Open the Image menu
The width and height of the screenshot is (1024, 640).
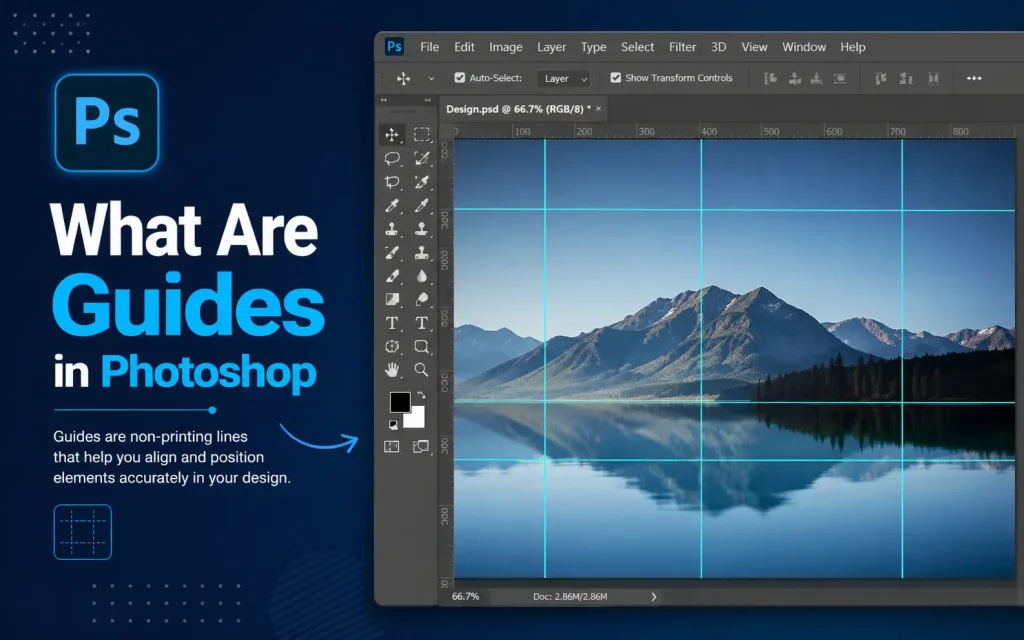(x=505, y=47)
